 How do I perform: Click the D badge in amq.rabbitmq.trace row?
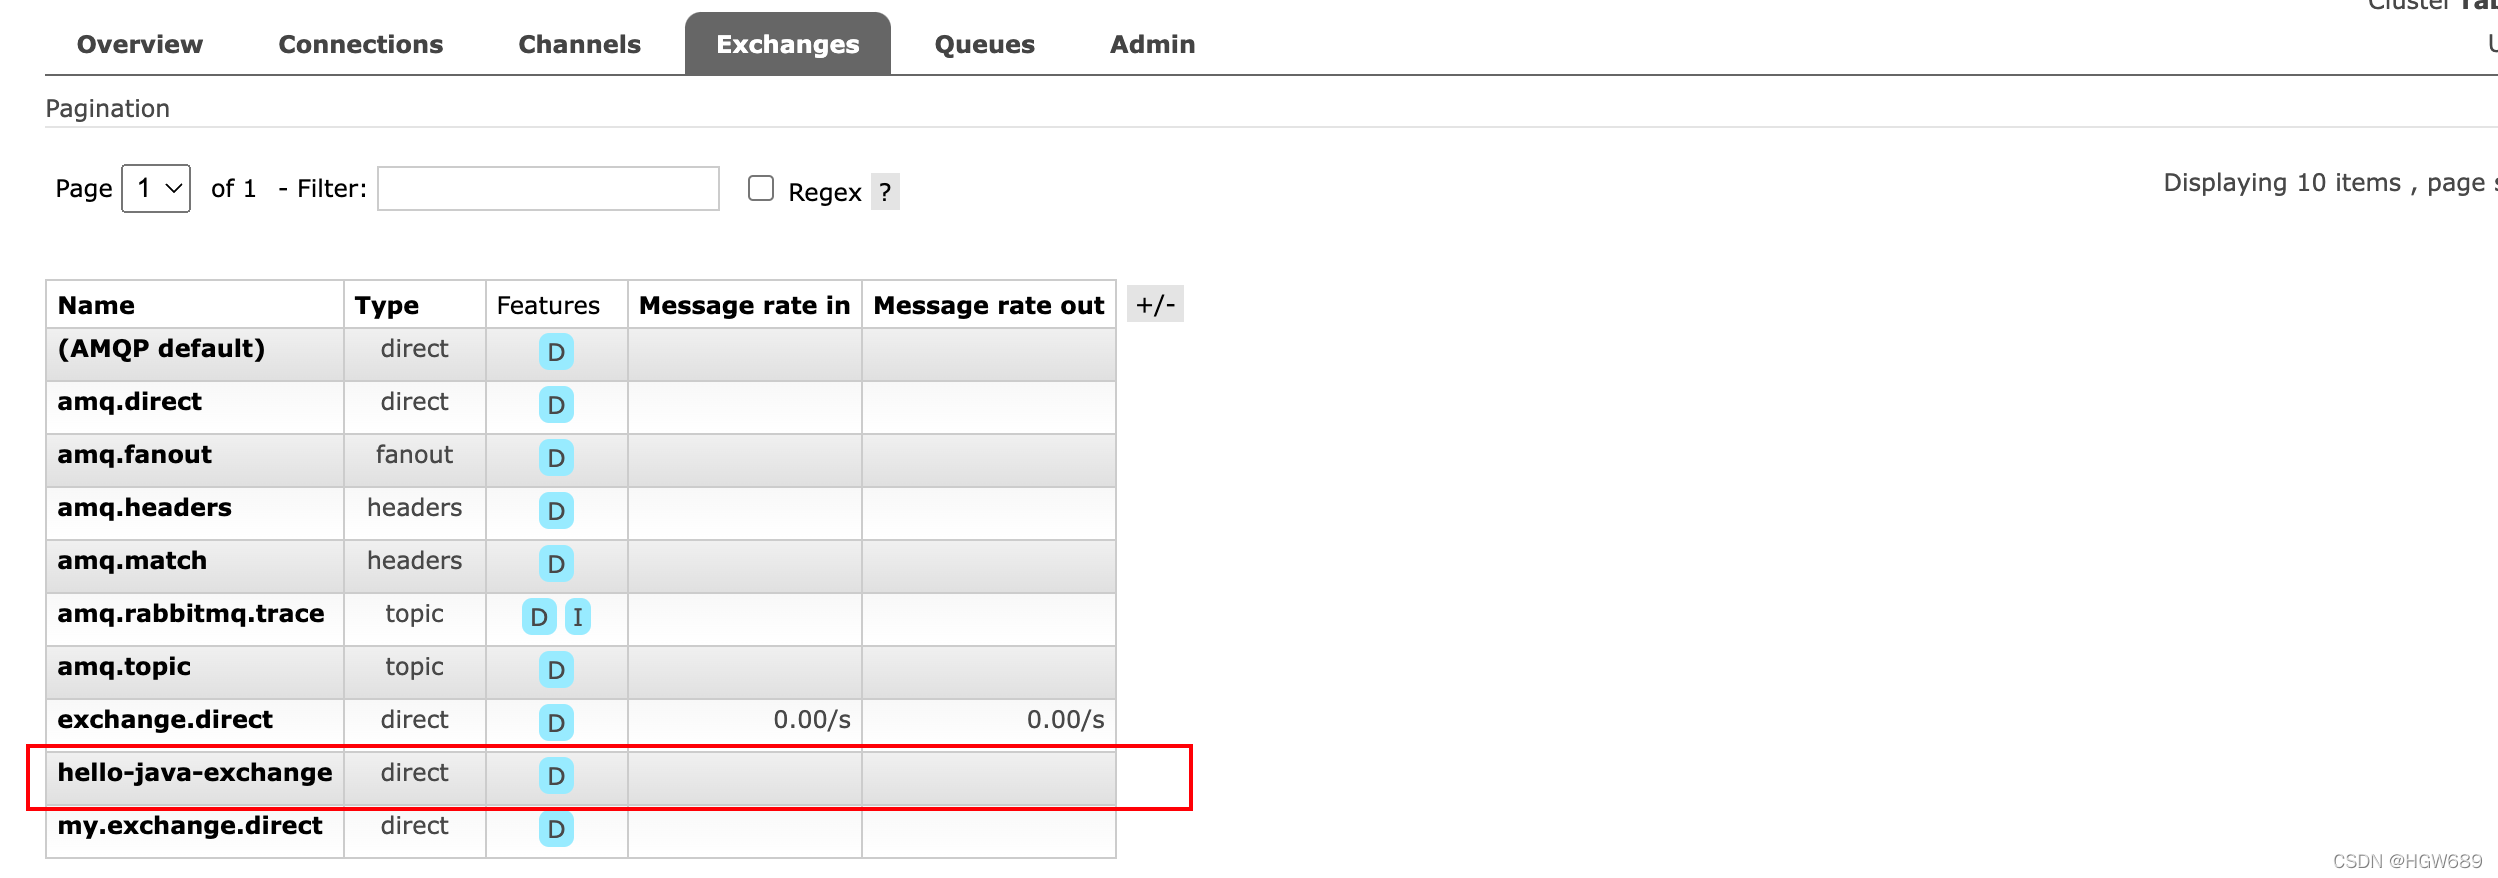[539, 617]
